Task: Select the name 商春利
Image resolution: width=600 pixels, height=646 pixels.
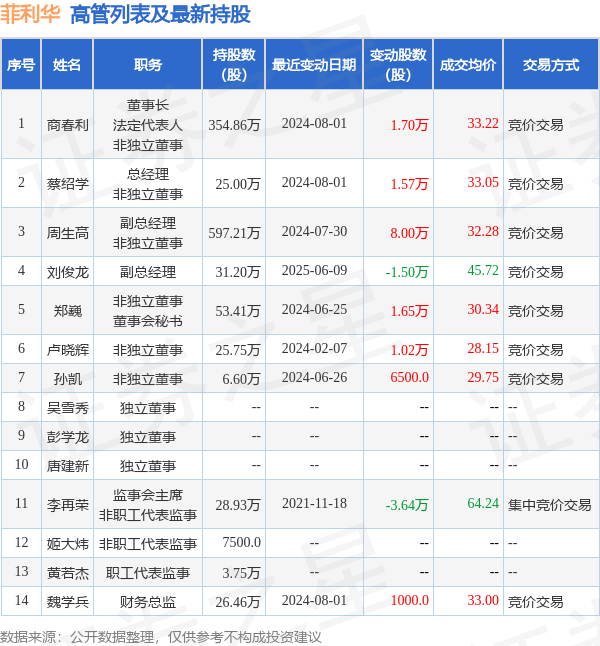Action: coord(68,125)
